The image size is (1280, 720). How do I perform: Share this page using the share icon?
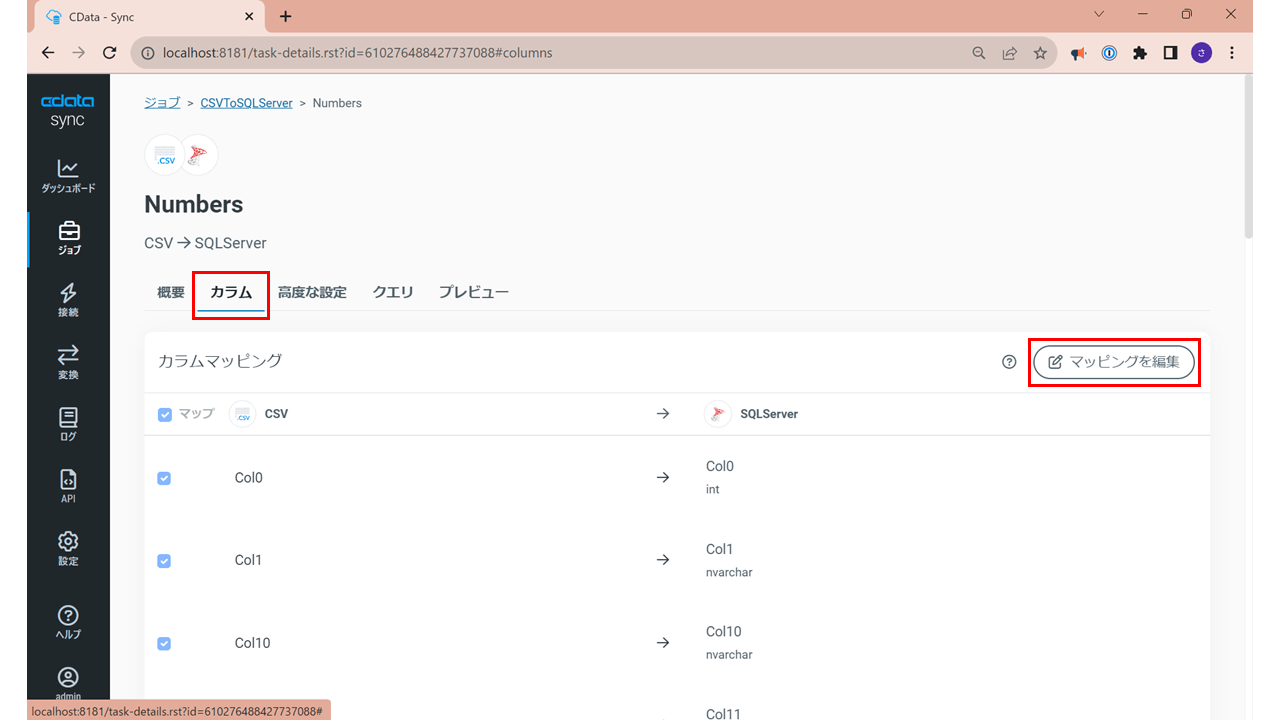[1010, 53]
